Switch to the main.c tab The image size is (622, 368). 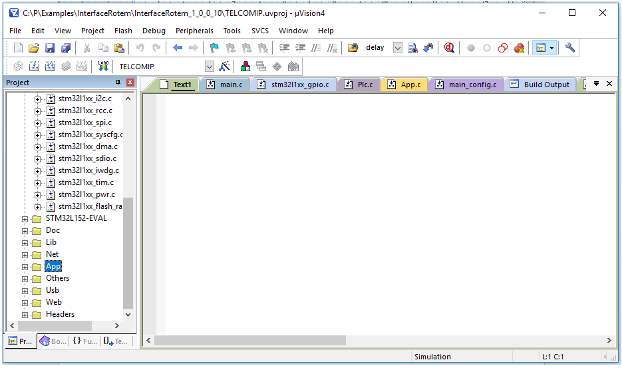(x=225, y=84)
